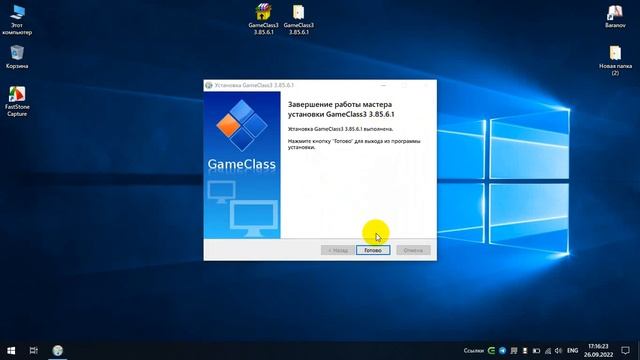This screenshot has width=640, height=360.
Task: Open the Windows Start menu
Action: click(x=11, y=351)
